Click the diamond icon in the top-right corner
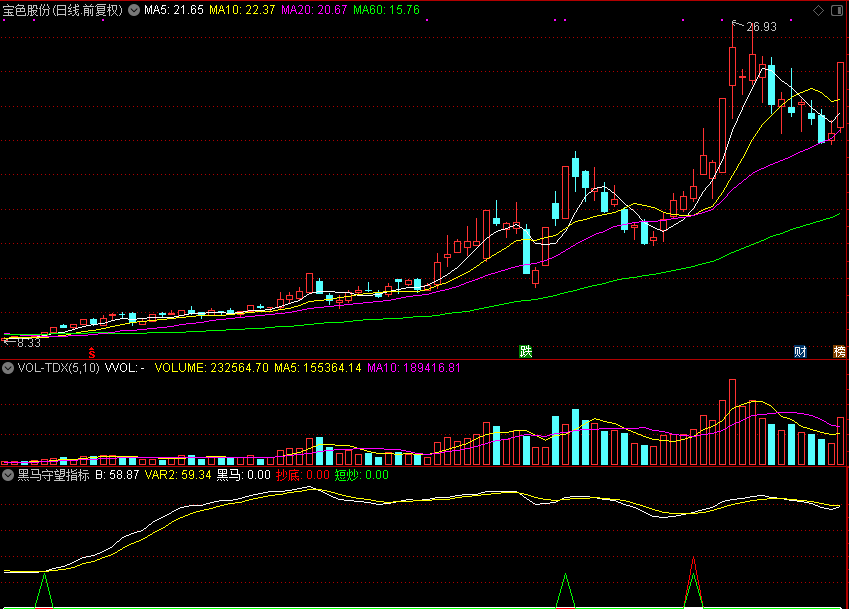Screen dimensions: 849x609 [x=818, y=10]
